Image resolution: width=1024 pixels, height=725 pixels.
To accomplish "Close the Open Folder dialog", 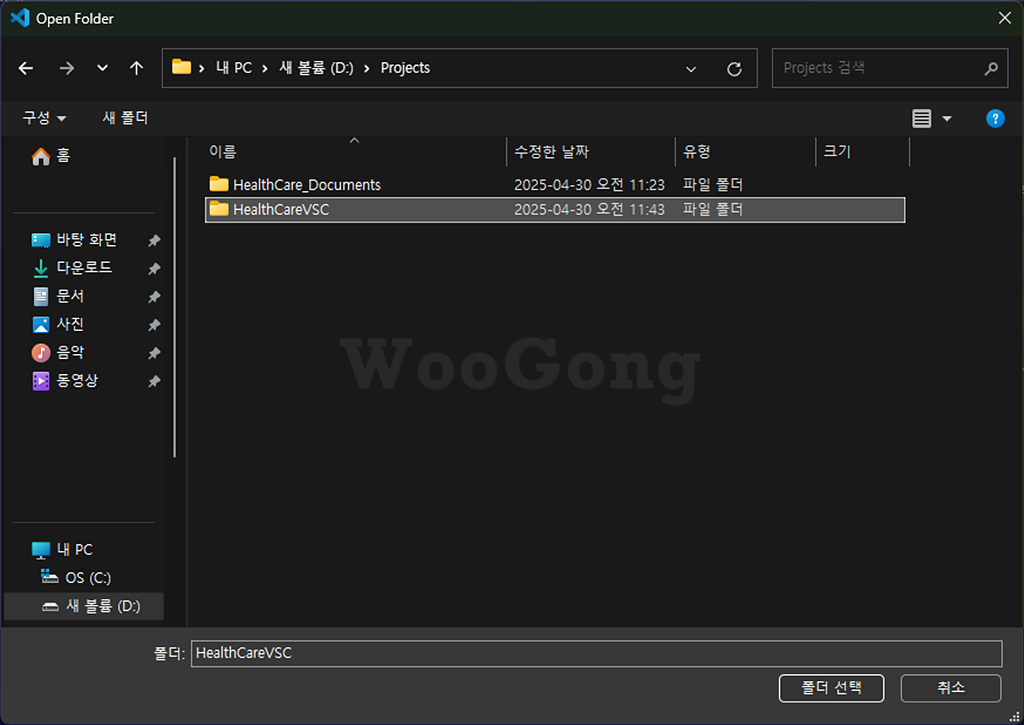I will click(1005, 18).
